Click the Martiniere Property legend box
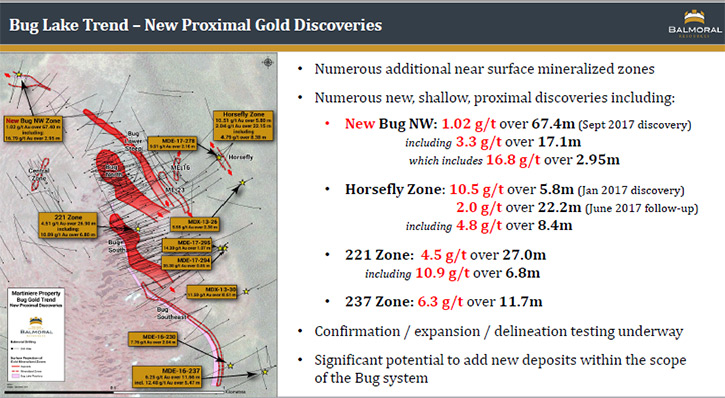The height and width of the screenshot is (398, 725). pyautogui.click(x=36, y=336)
